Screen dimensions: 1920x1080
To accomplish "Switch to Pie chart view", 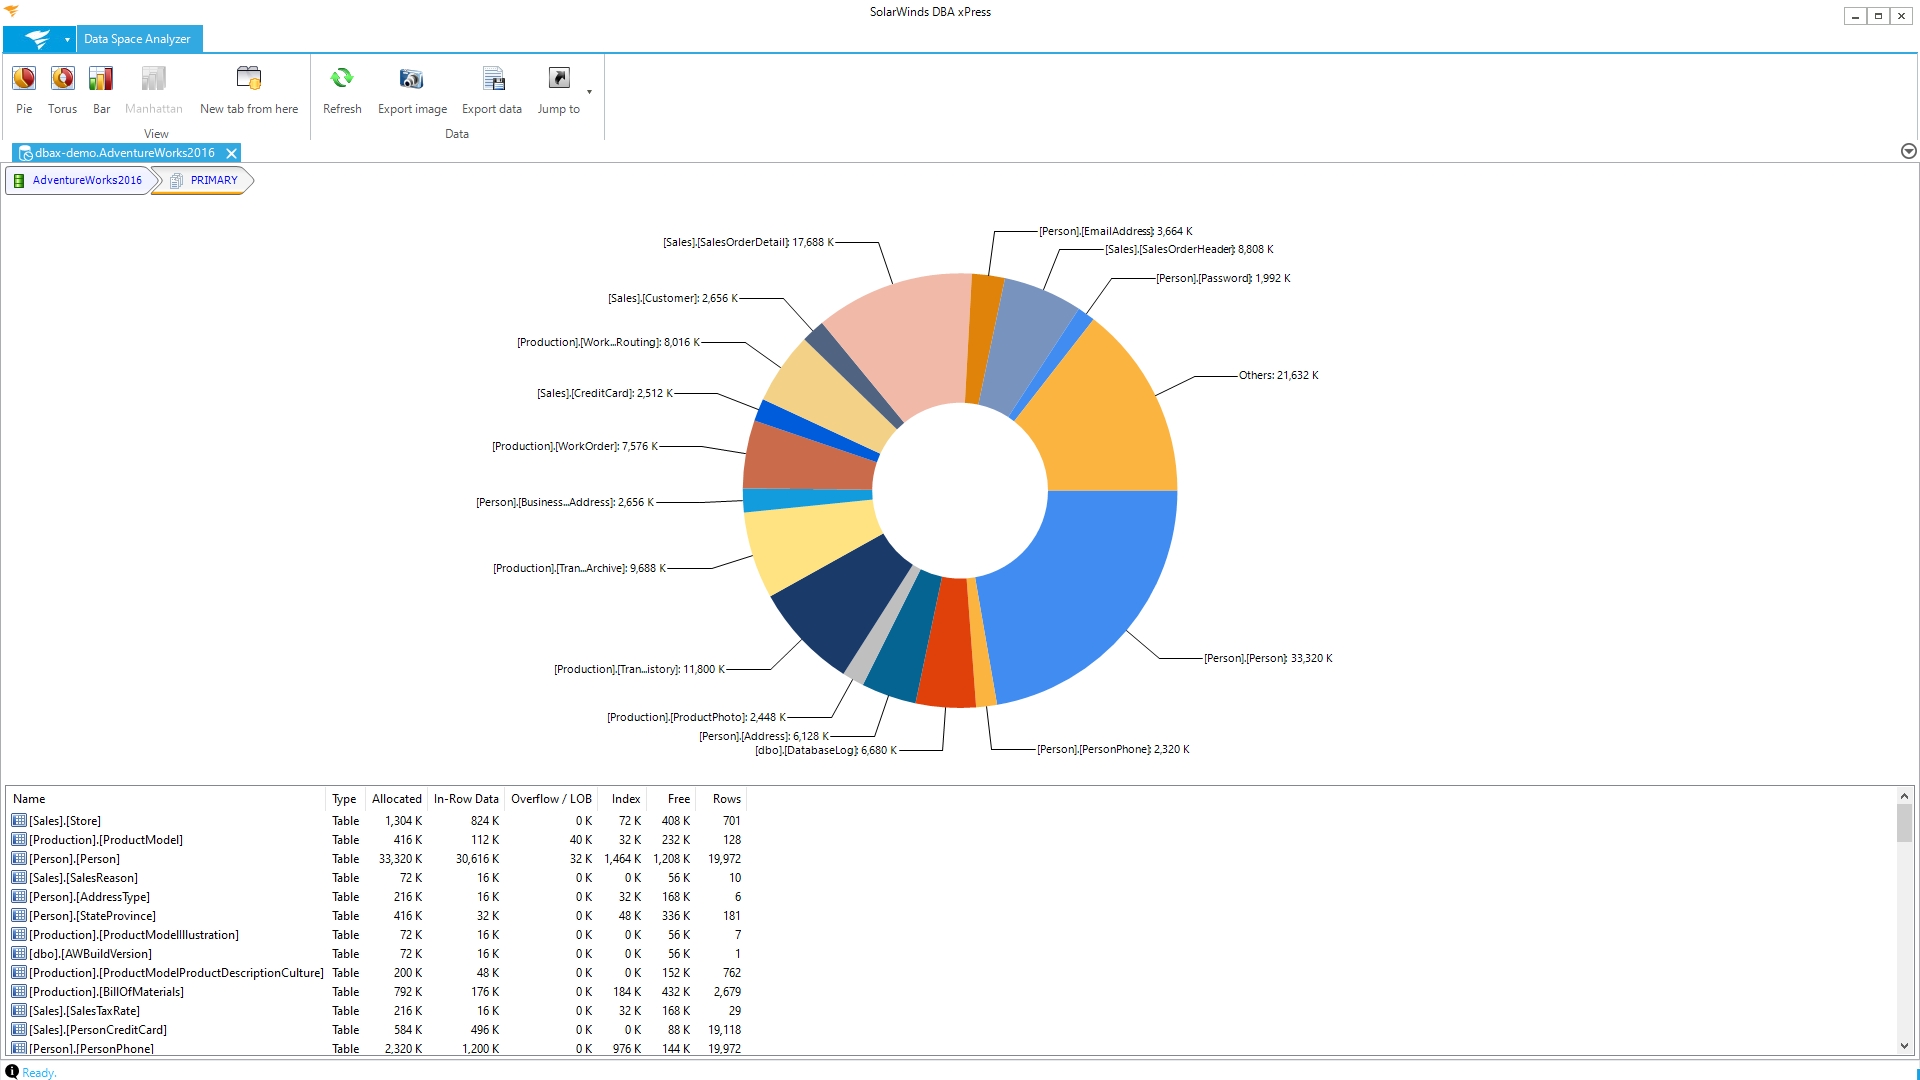I will tap(24, 80).
